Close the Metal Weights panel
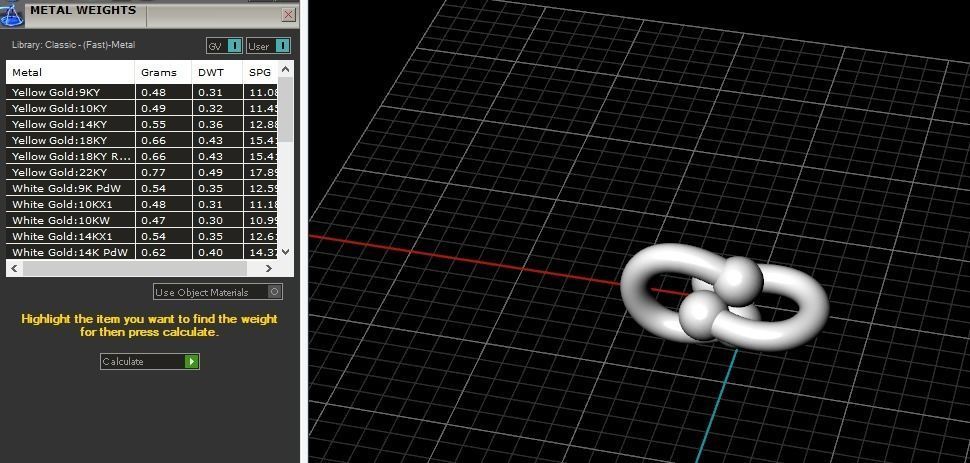 pyautogui.click(x=288, y=15)
